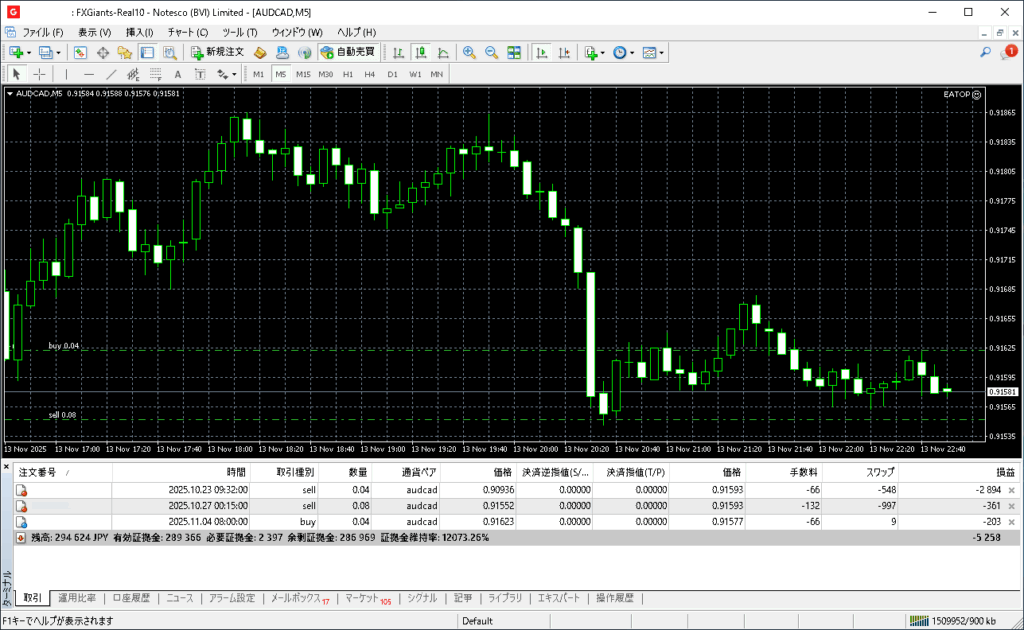Viewport: 1024px width, 630px height.
Task: Select the H1 timeframe button
Action: [348, 74]
